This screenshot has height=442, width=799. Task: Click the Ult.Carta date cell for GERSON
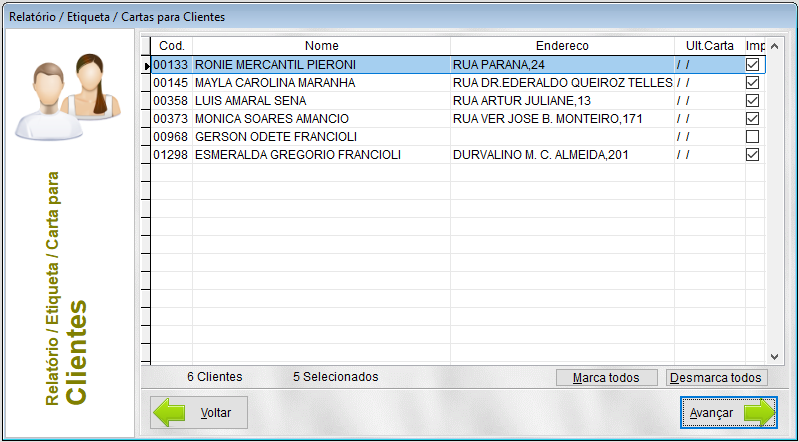tap(710, 137)
